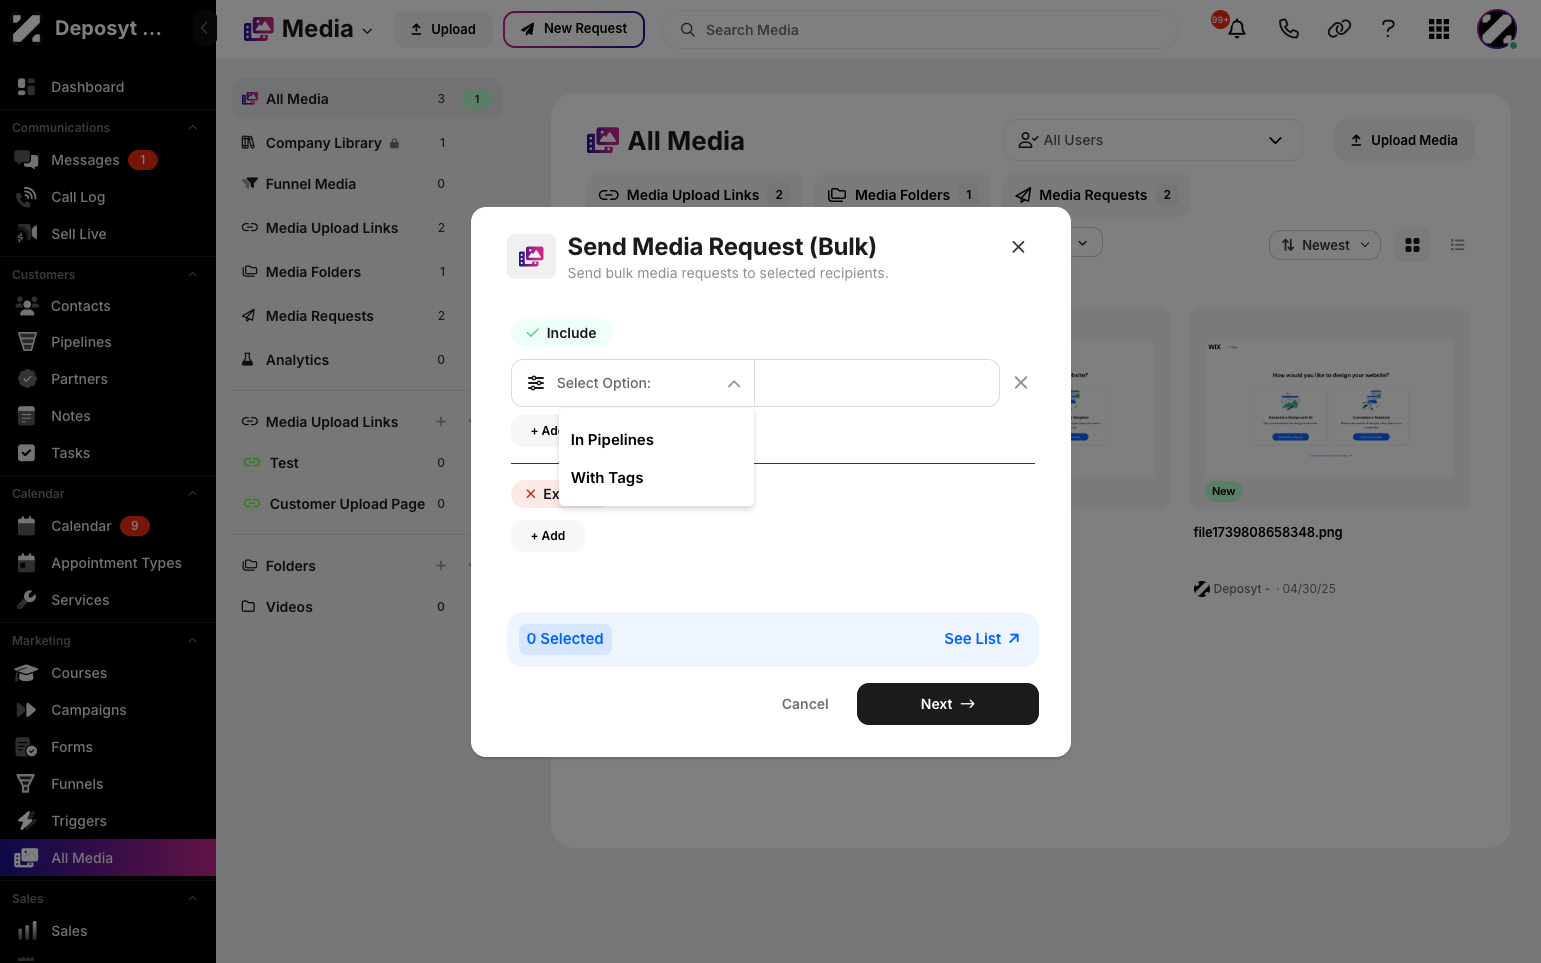Click Cancel in the dialog

click(805, 704)
